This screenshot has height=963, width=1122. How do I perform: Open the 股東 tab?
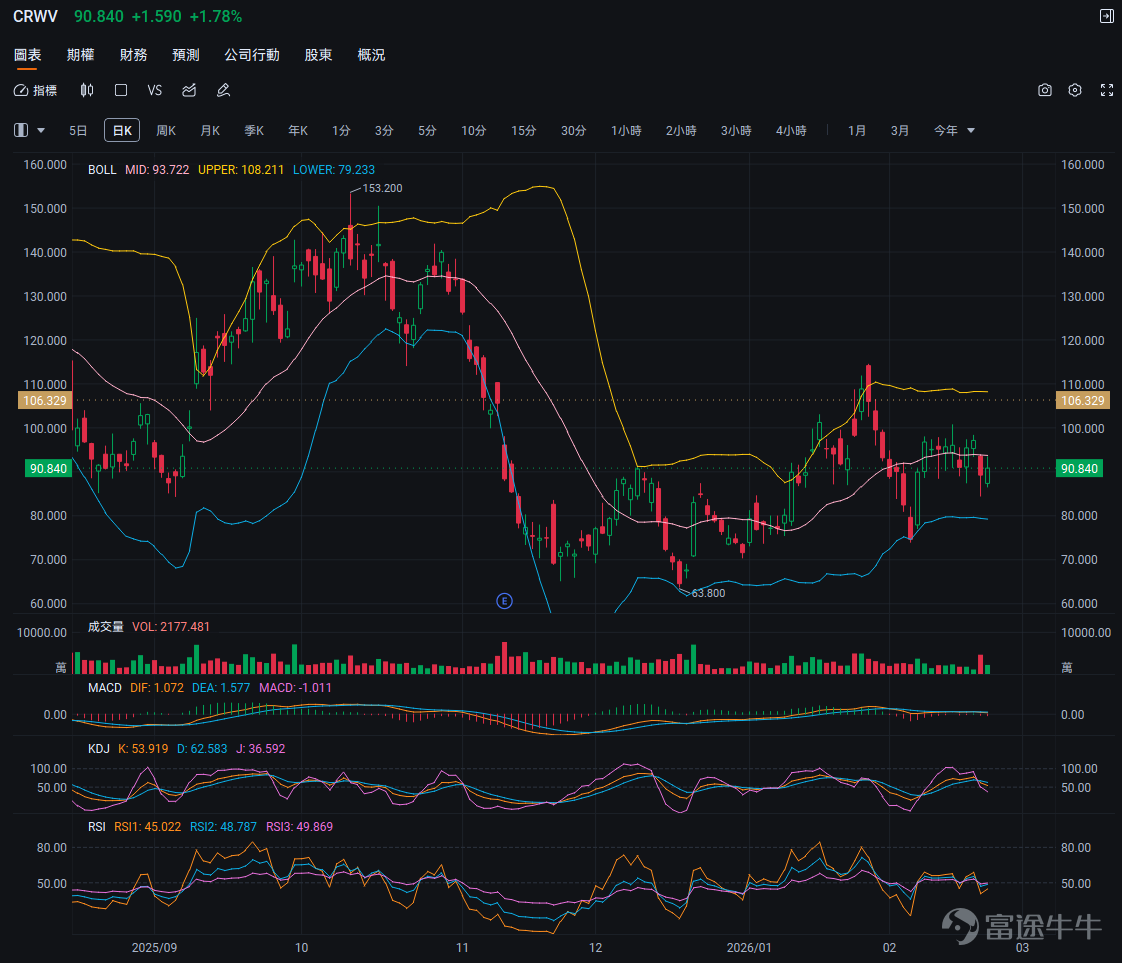pos(318,55)
